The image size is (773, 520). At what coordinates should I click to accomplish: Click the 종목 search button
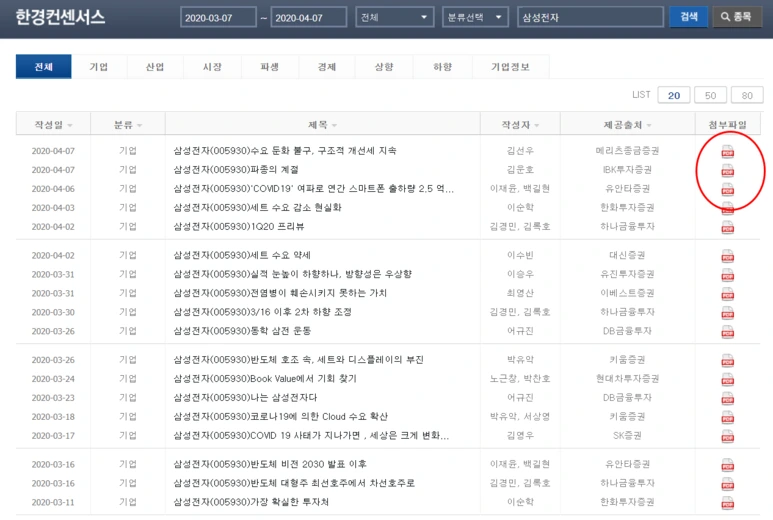pos(737,17)
